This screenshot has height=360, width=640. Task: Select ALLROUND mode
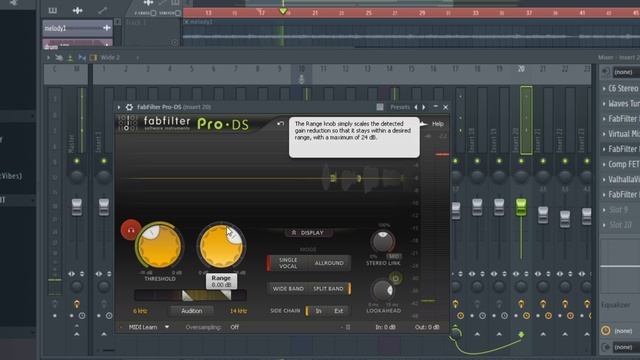[329, 263]
